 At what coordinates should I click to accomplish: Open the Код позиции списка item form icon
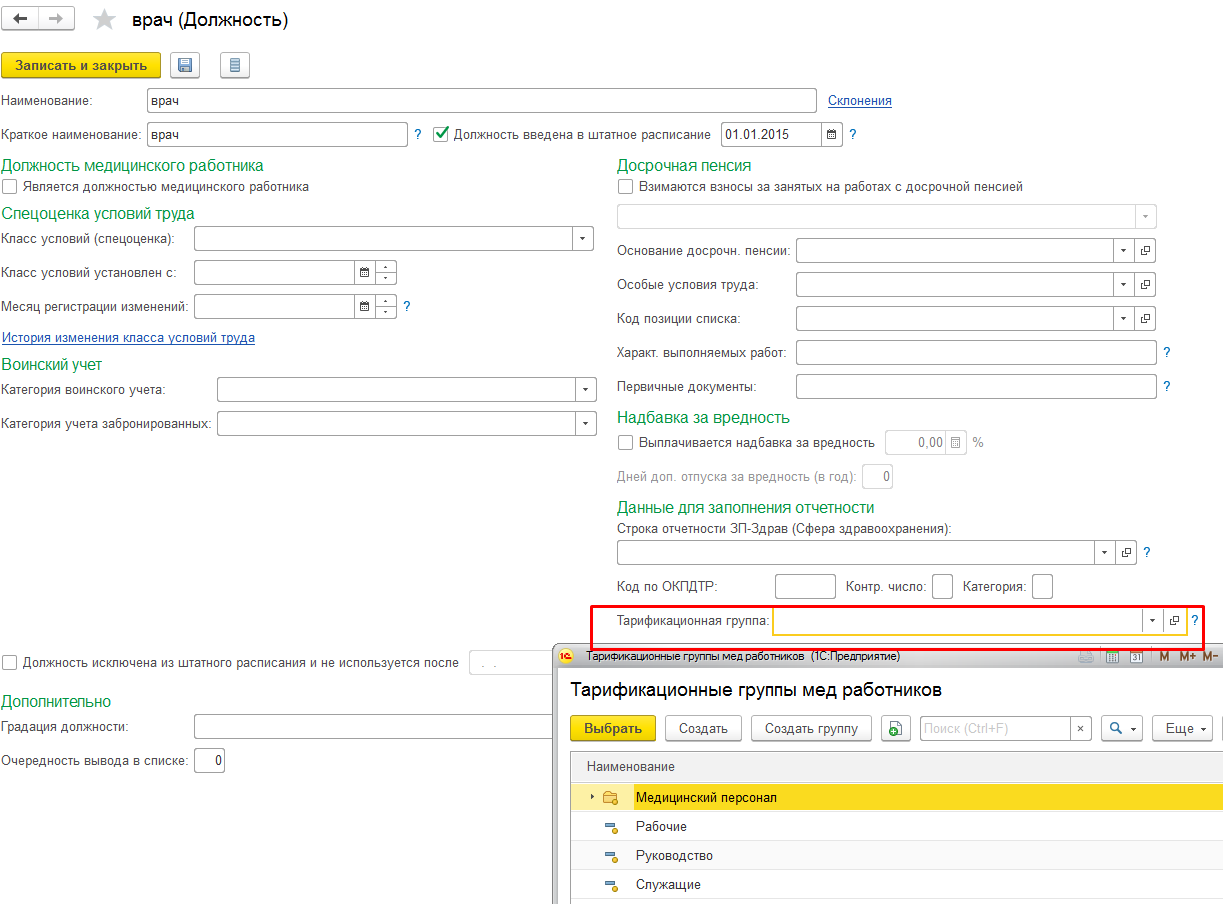(1146, 319)
